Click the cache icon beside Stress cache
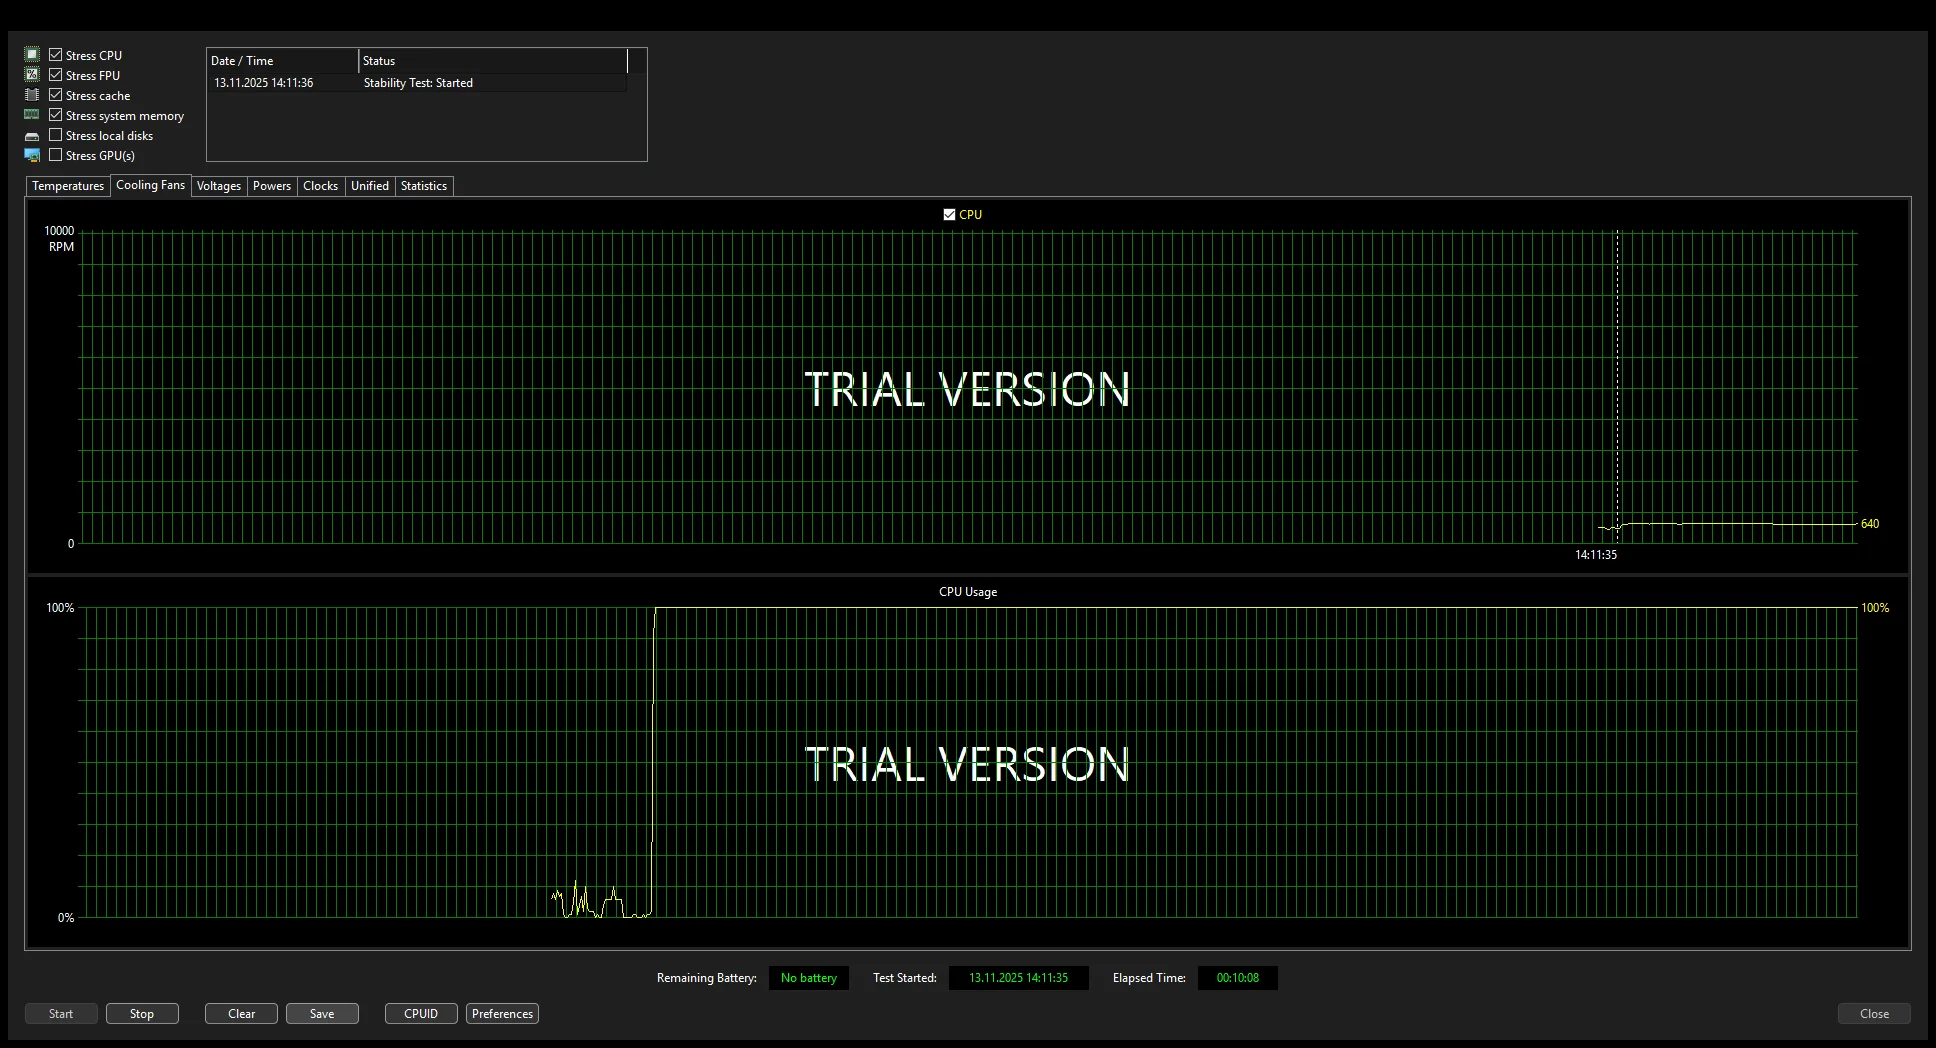This screenshot has height=1048, width=1936. click(x=32, y=95)
